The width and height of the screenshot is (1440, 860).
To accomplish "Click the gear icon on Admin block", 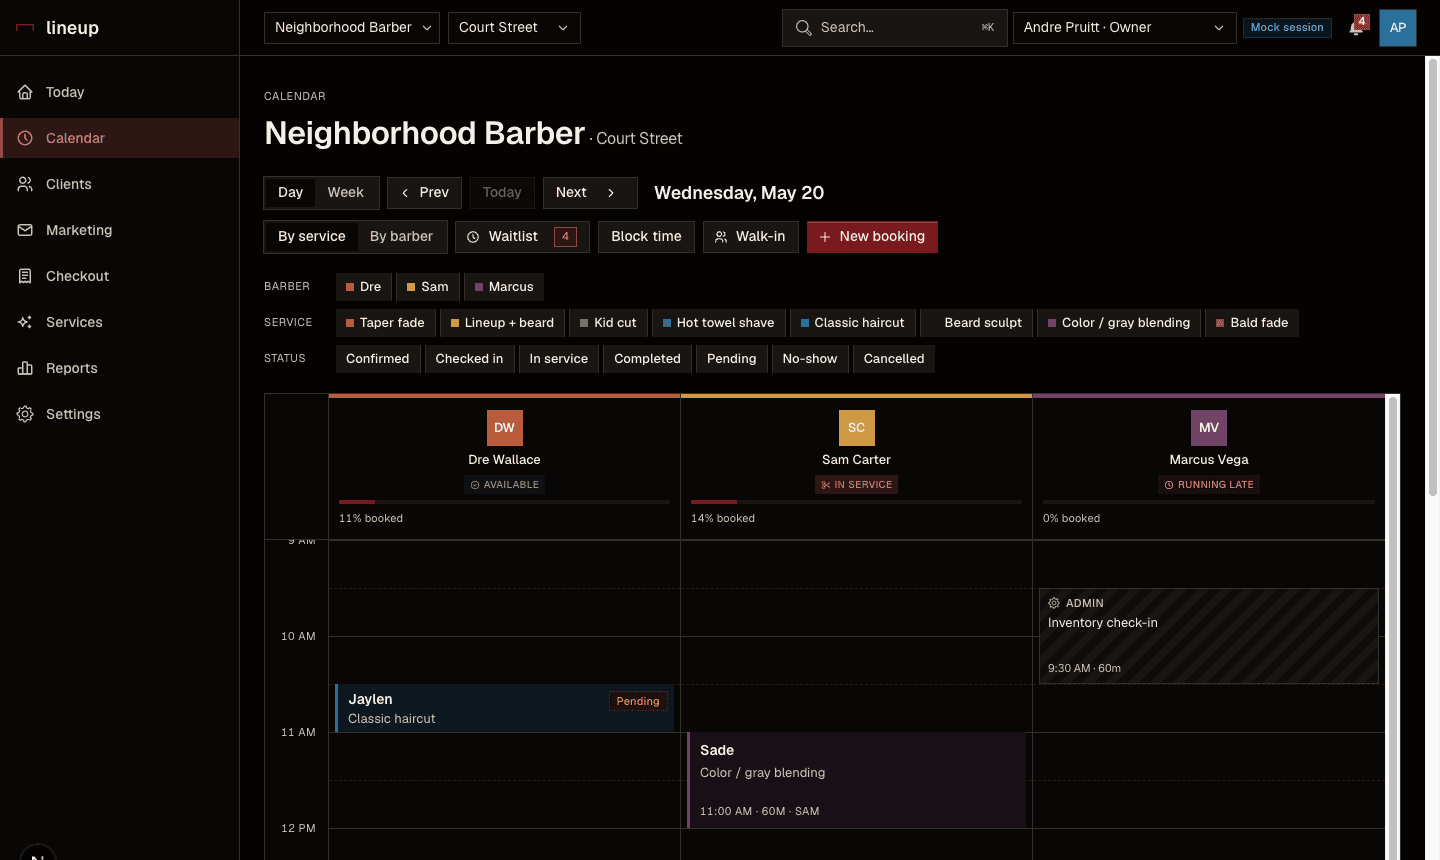I will (1054, 603).
